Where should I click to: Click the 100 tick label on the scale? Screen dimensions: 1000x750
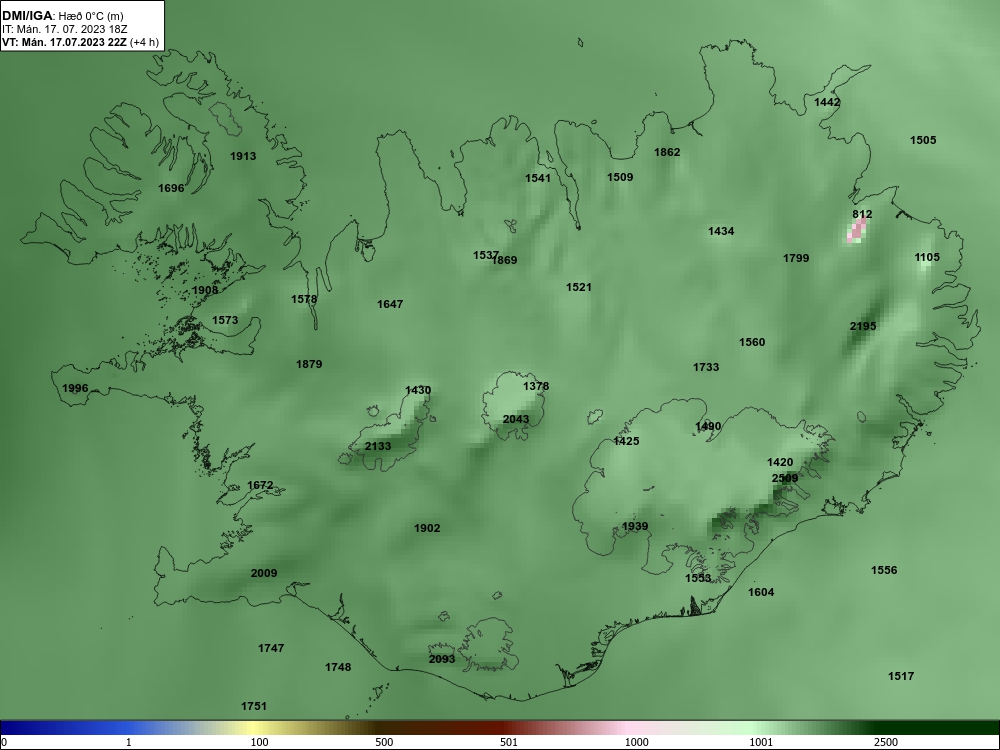260,742
